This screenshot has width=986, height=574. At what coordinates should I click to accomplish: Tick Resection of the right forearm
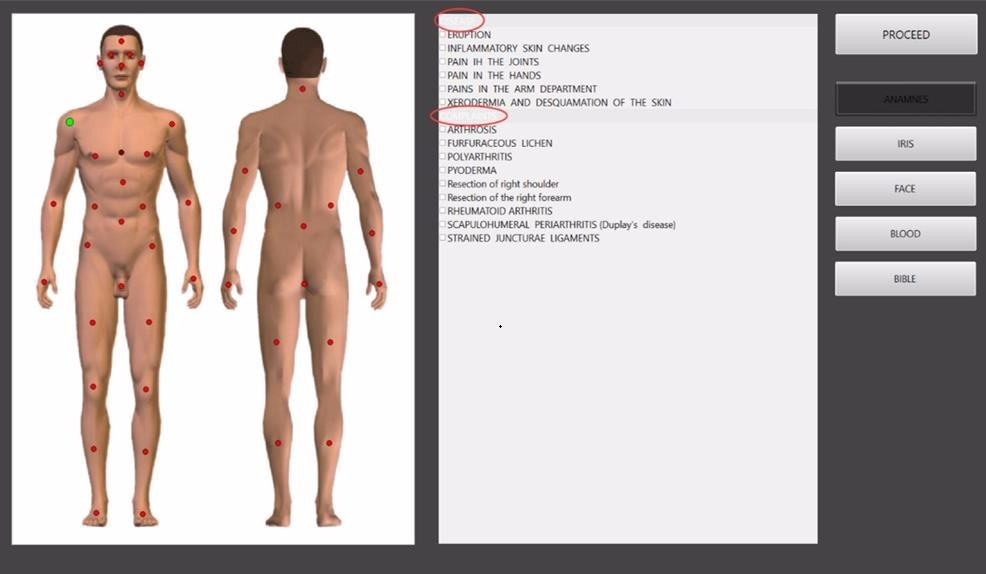coord(443,197)
